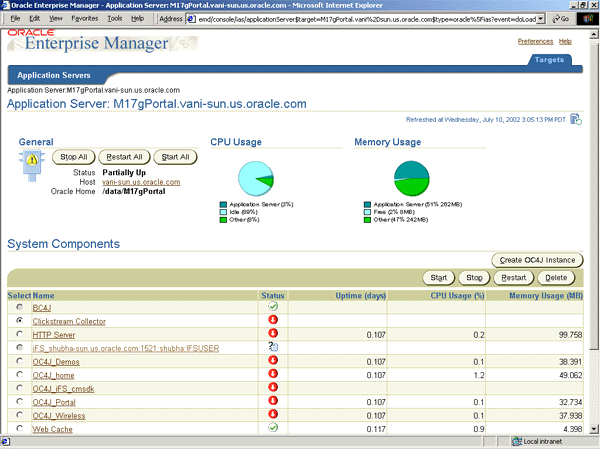The width and height of the screenshot is (600, 449).
Task: Click the Delete button above the table
Action: [x=556, y=278]
